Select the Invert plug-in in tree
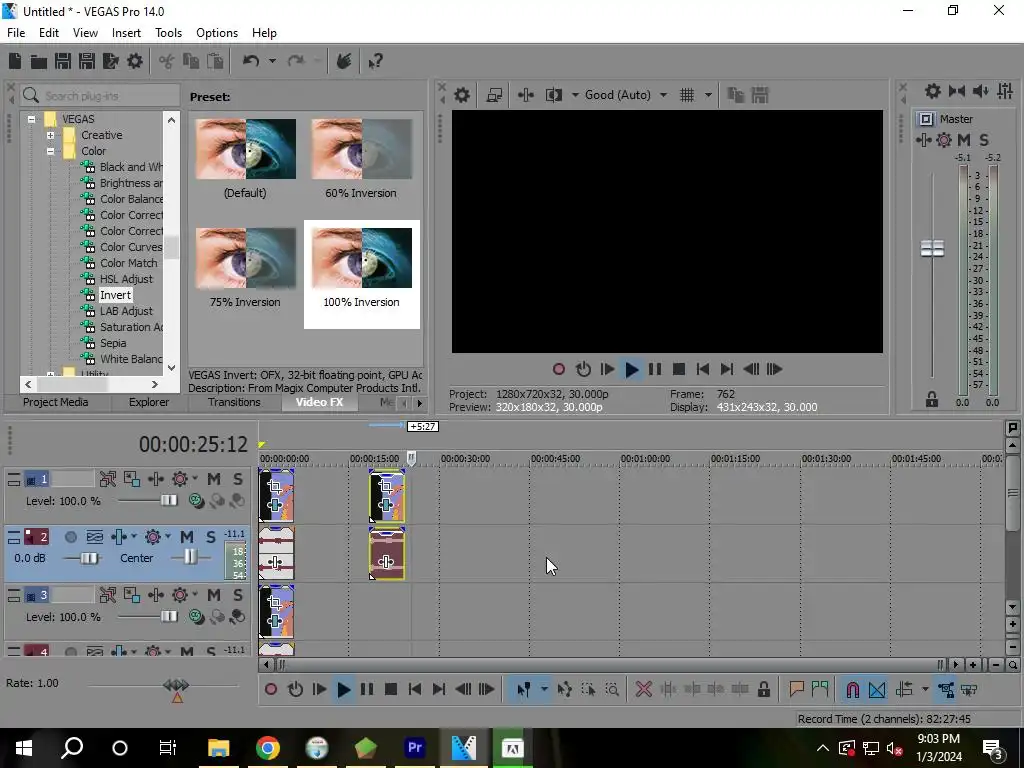Image resolution: width=1024 pixels, height=768 pixels. tap(115, 295)
